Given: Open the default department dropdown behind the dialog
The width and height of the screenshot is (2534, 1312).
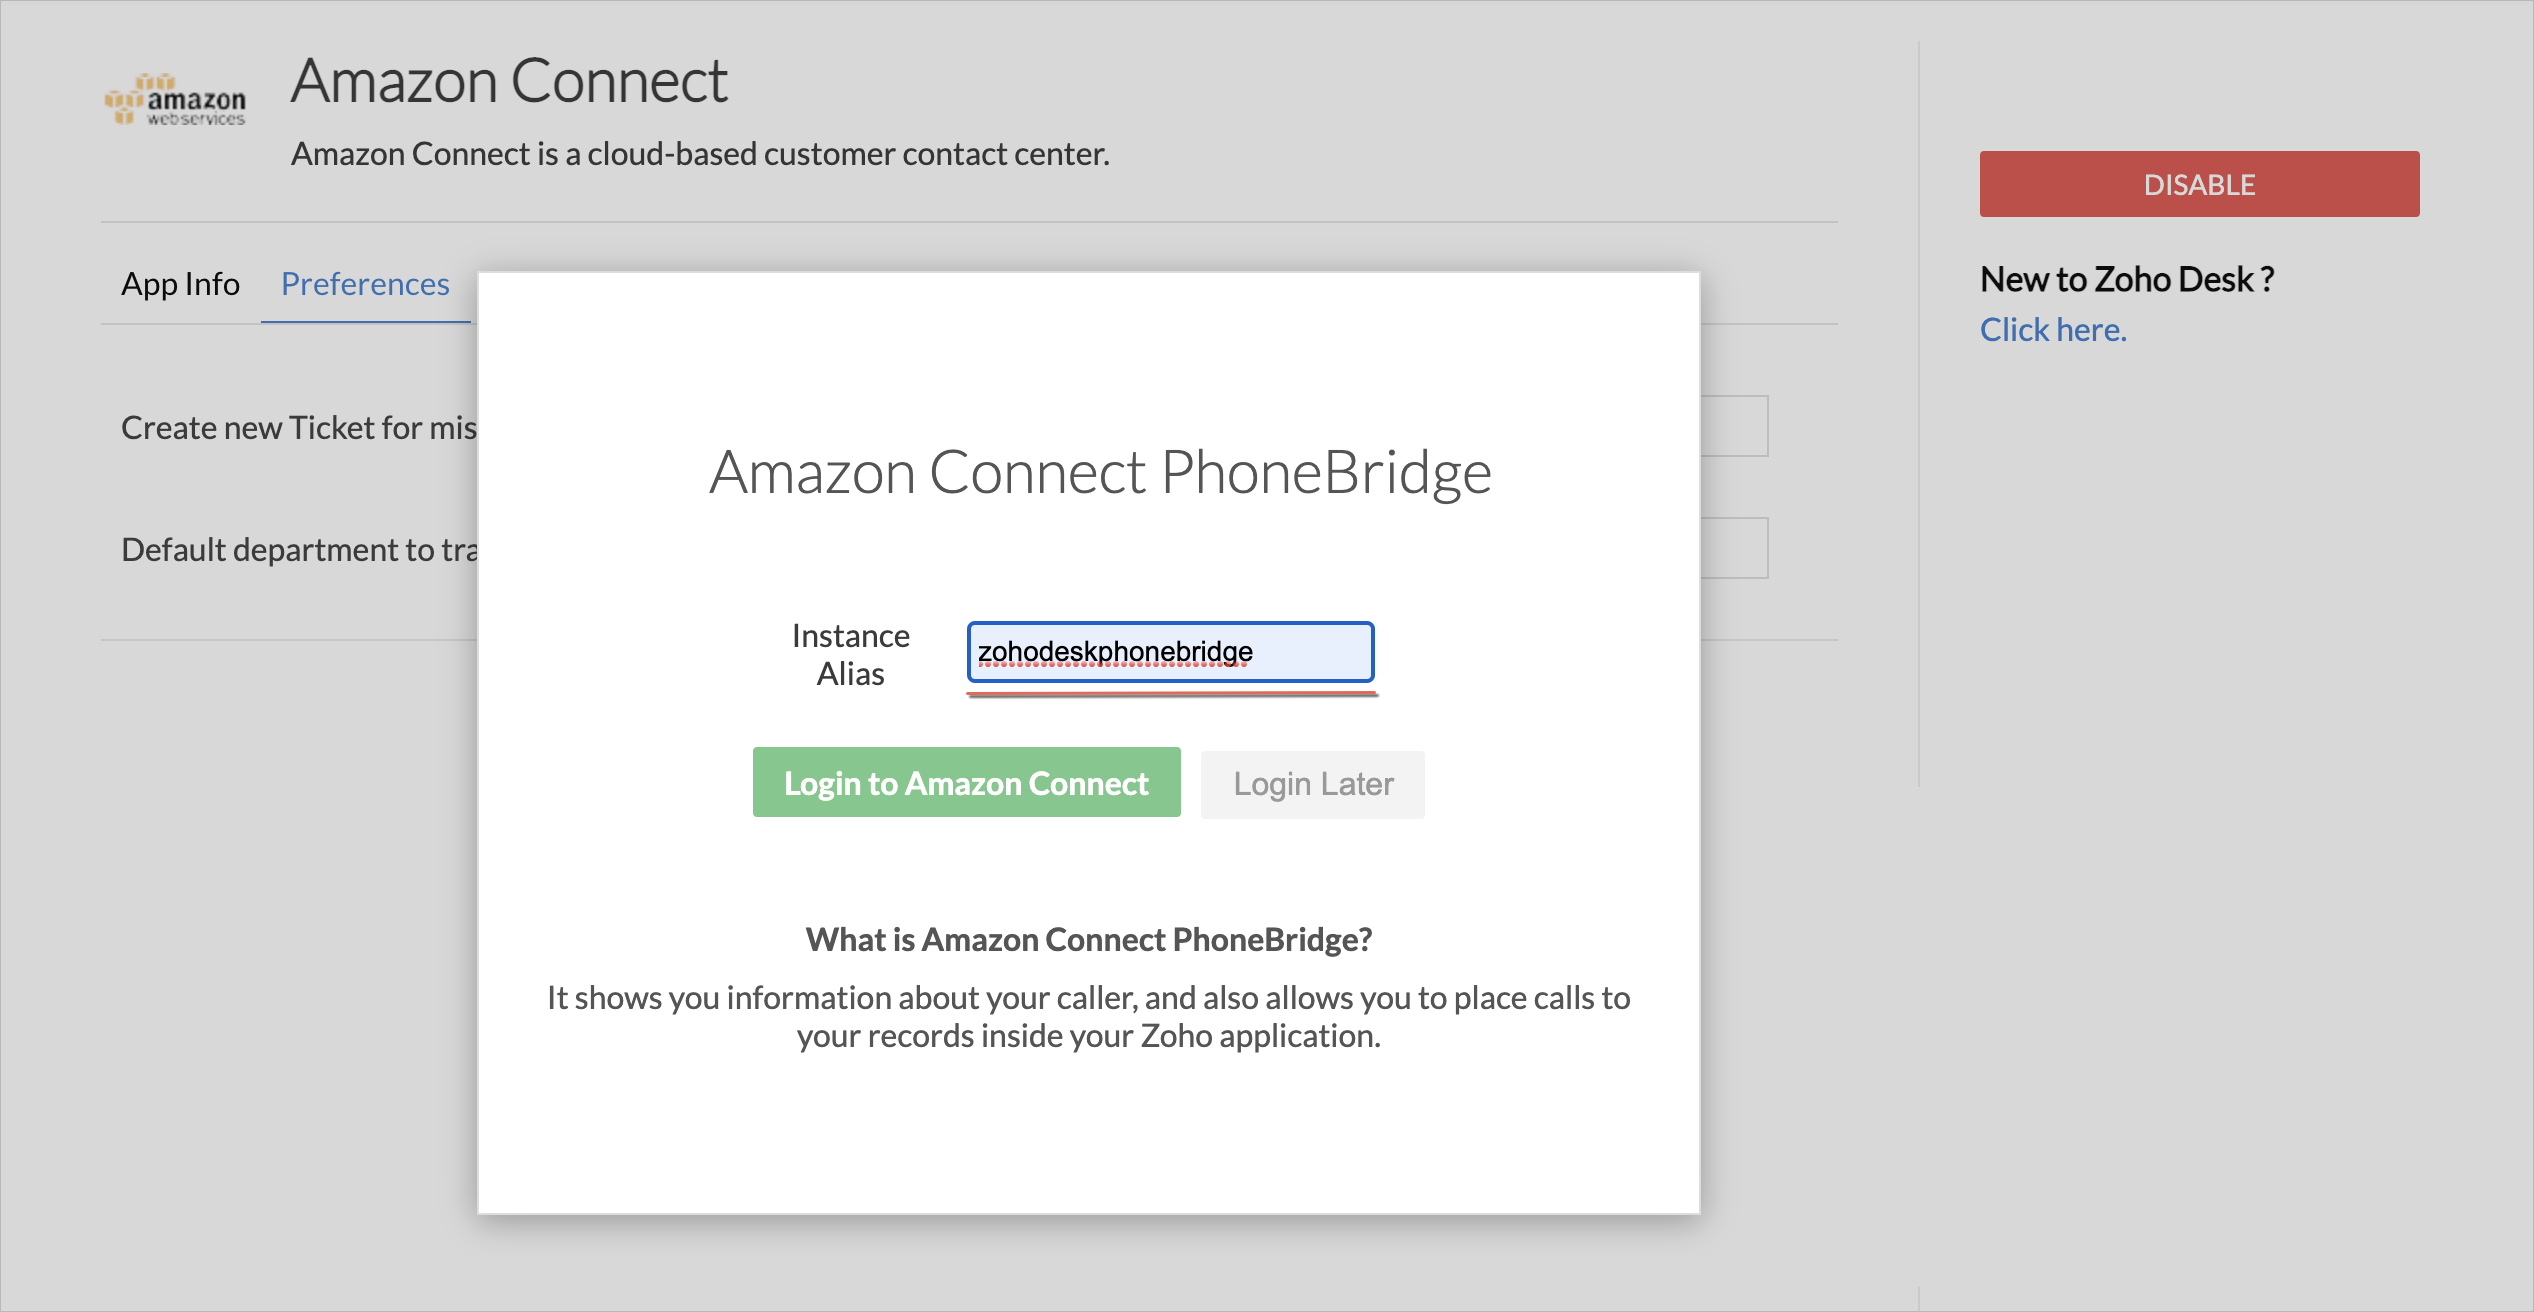Looking at the screenshot, I should 1734,548.
